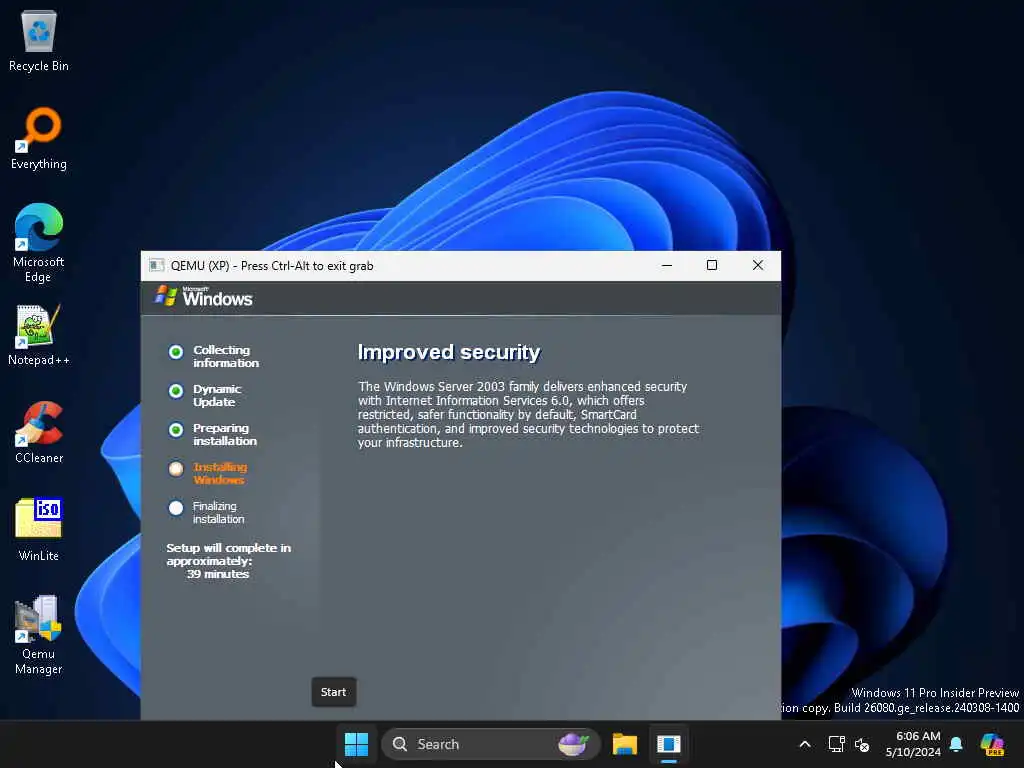Click the QEMU (XP) title bar text
The image size is (1024, 768).
point(272,266)
